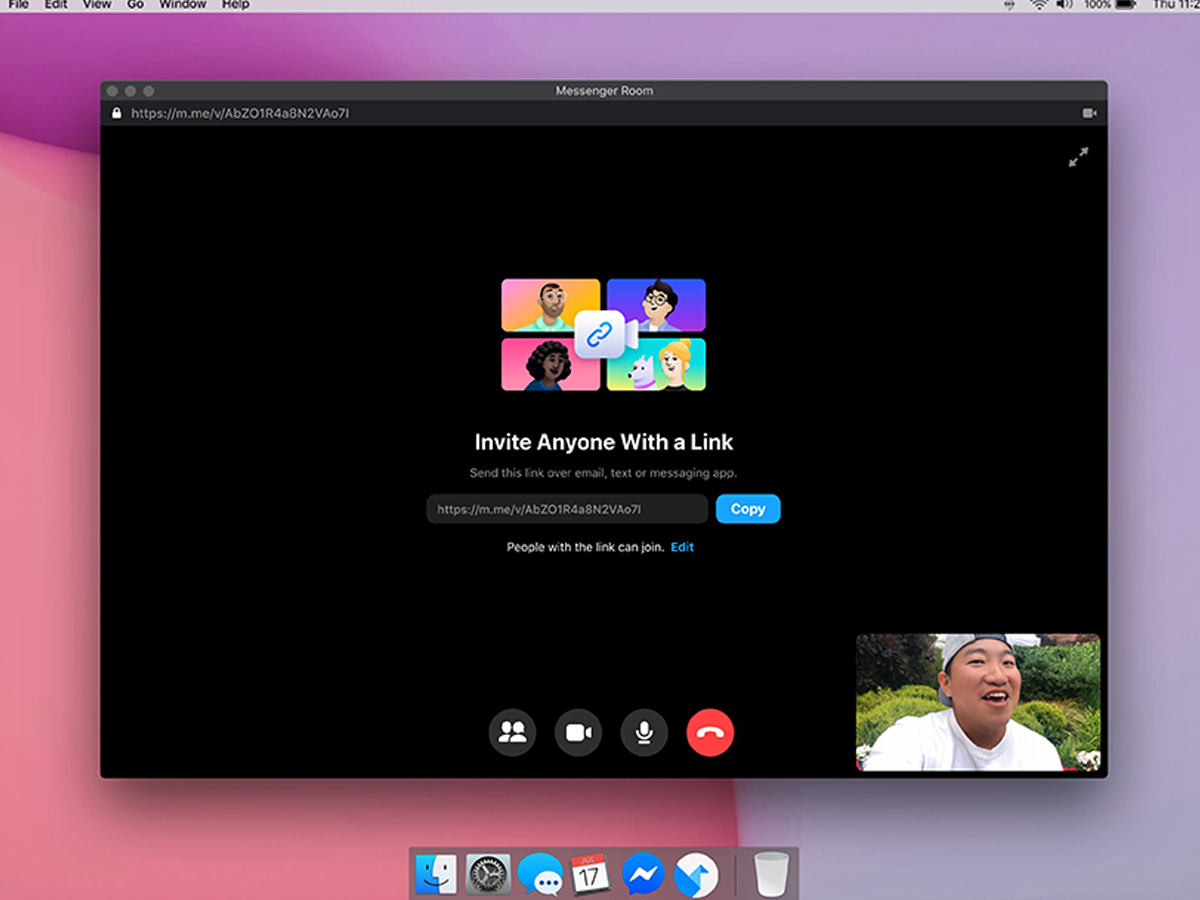The height and width of the screenshot is (900, 1200).
Task: Open the Go menu
Action: (136, 5)
